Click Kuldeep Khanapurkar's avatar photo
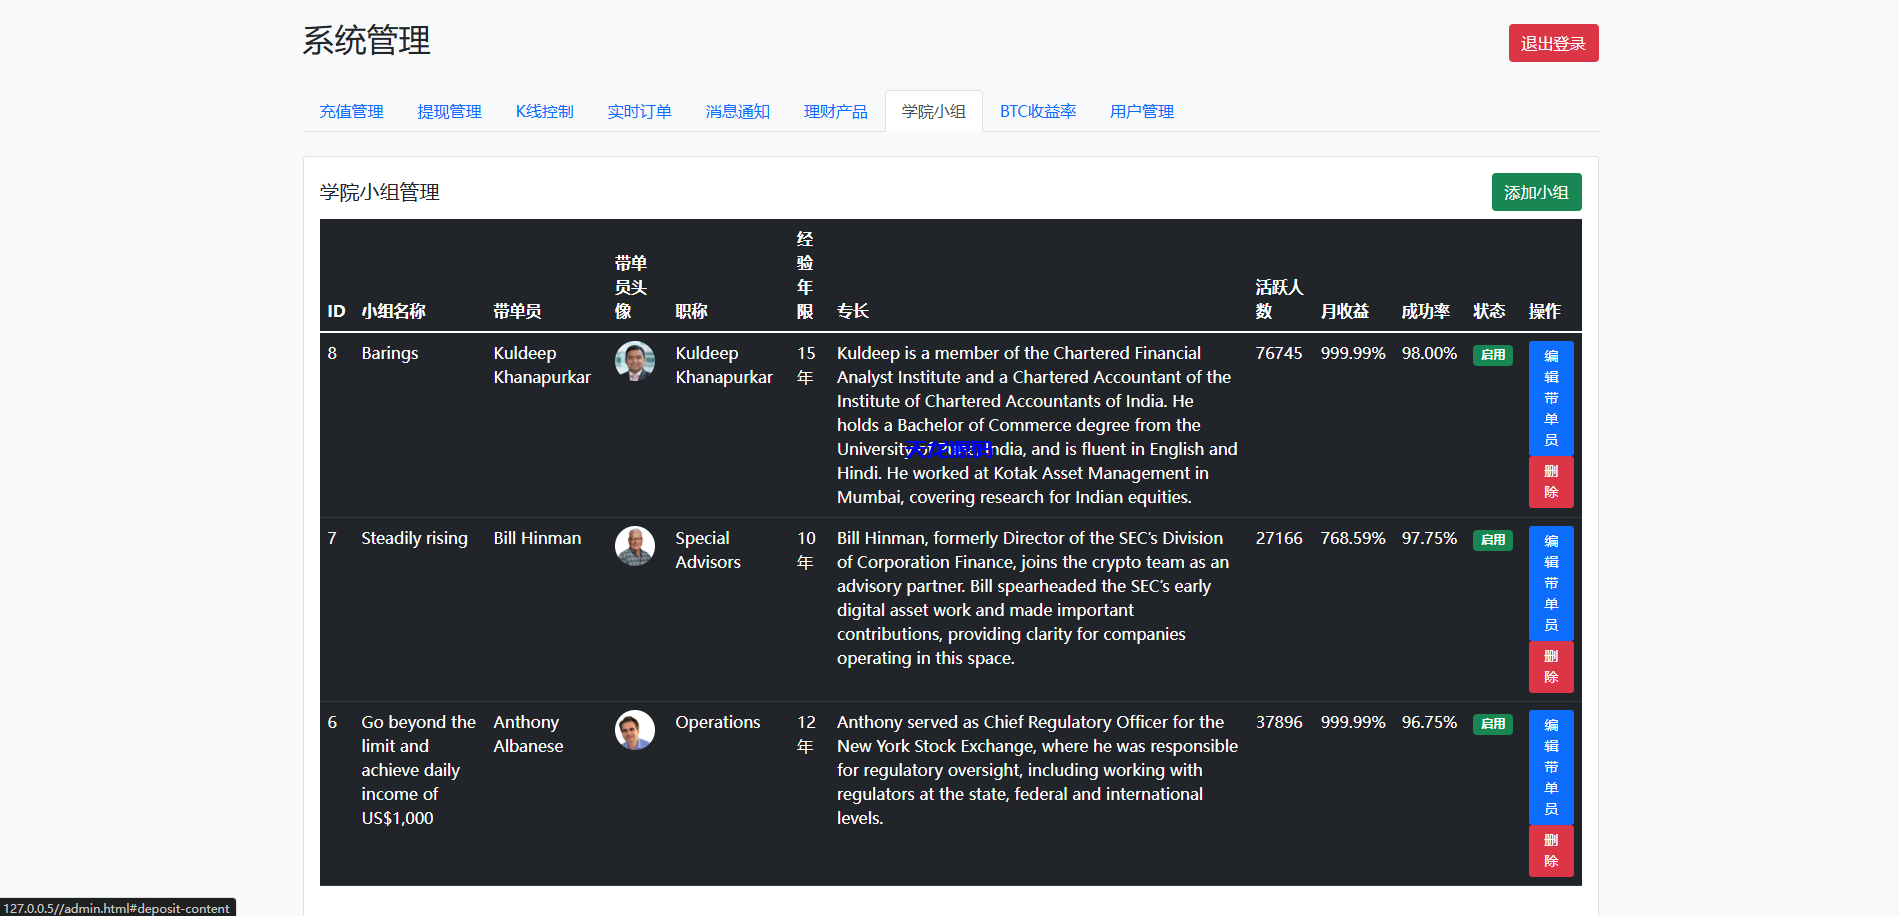The width and height of the screenshot is (1899, 916). coord(634,361)
